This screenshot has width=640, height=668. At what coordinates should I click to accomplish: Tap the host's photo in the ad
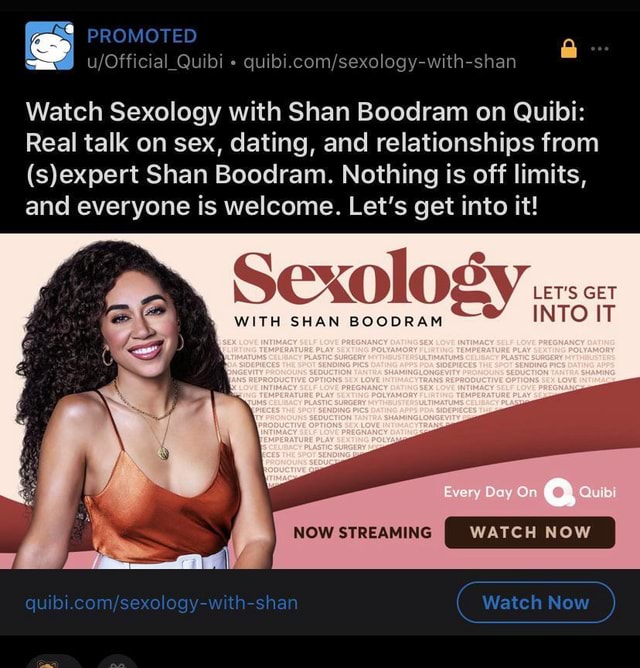136,405
